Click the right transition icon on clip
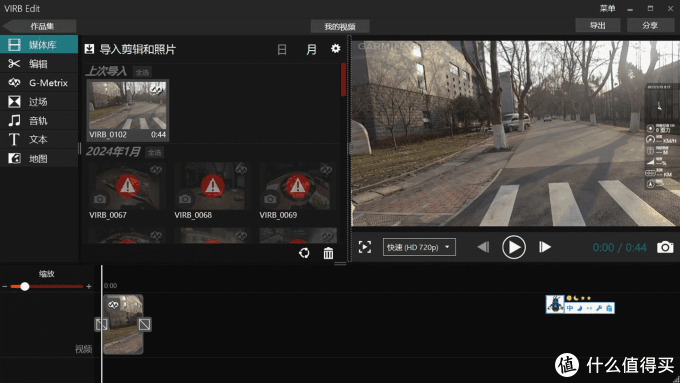 [144, 324]
